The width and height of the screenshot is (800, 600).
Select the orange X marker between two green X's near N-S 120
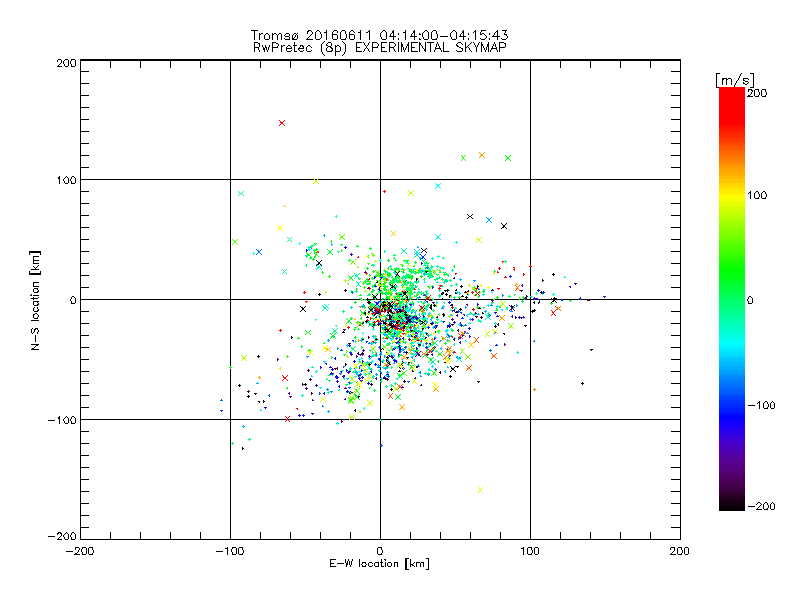pyautogui.click(x=482, y=155)
